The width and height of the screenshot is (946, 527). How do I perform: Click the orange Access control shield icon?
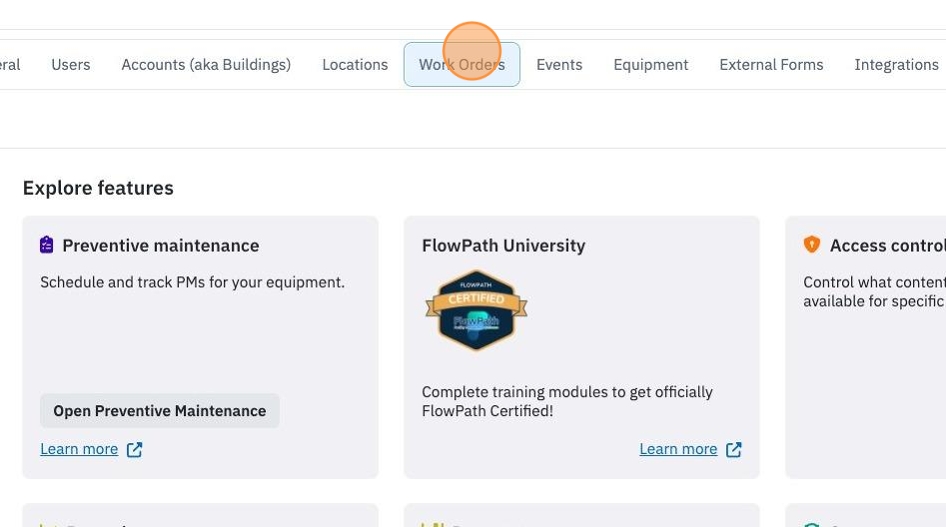click(811, 244)
